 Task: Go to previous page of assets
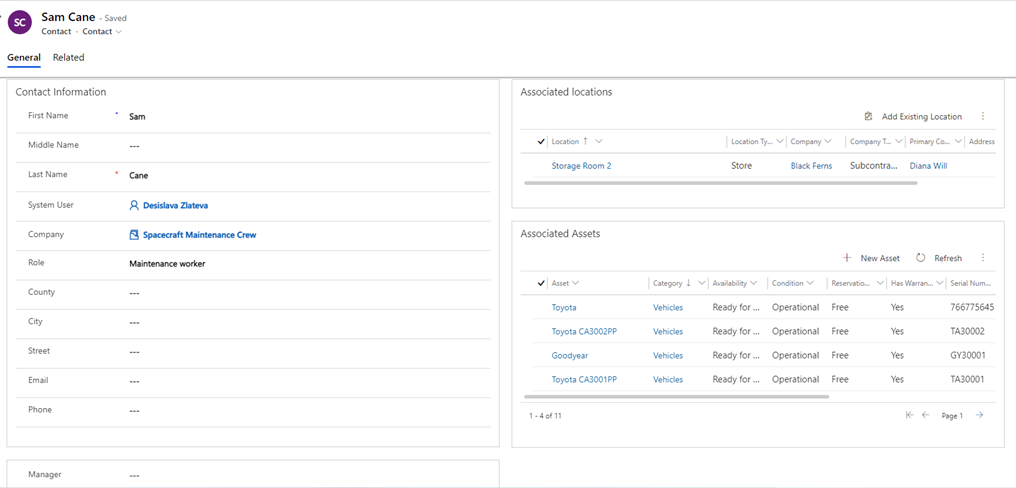[925, 415]
